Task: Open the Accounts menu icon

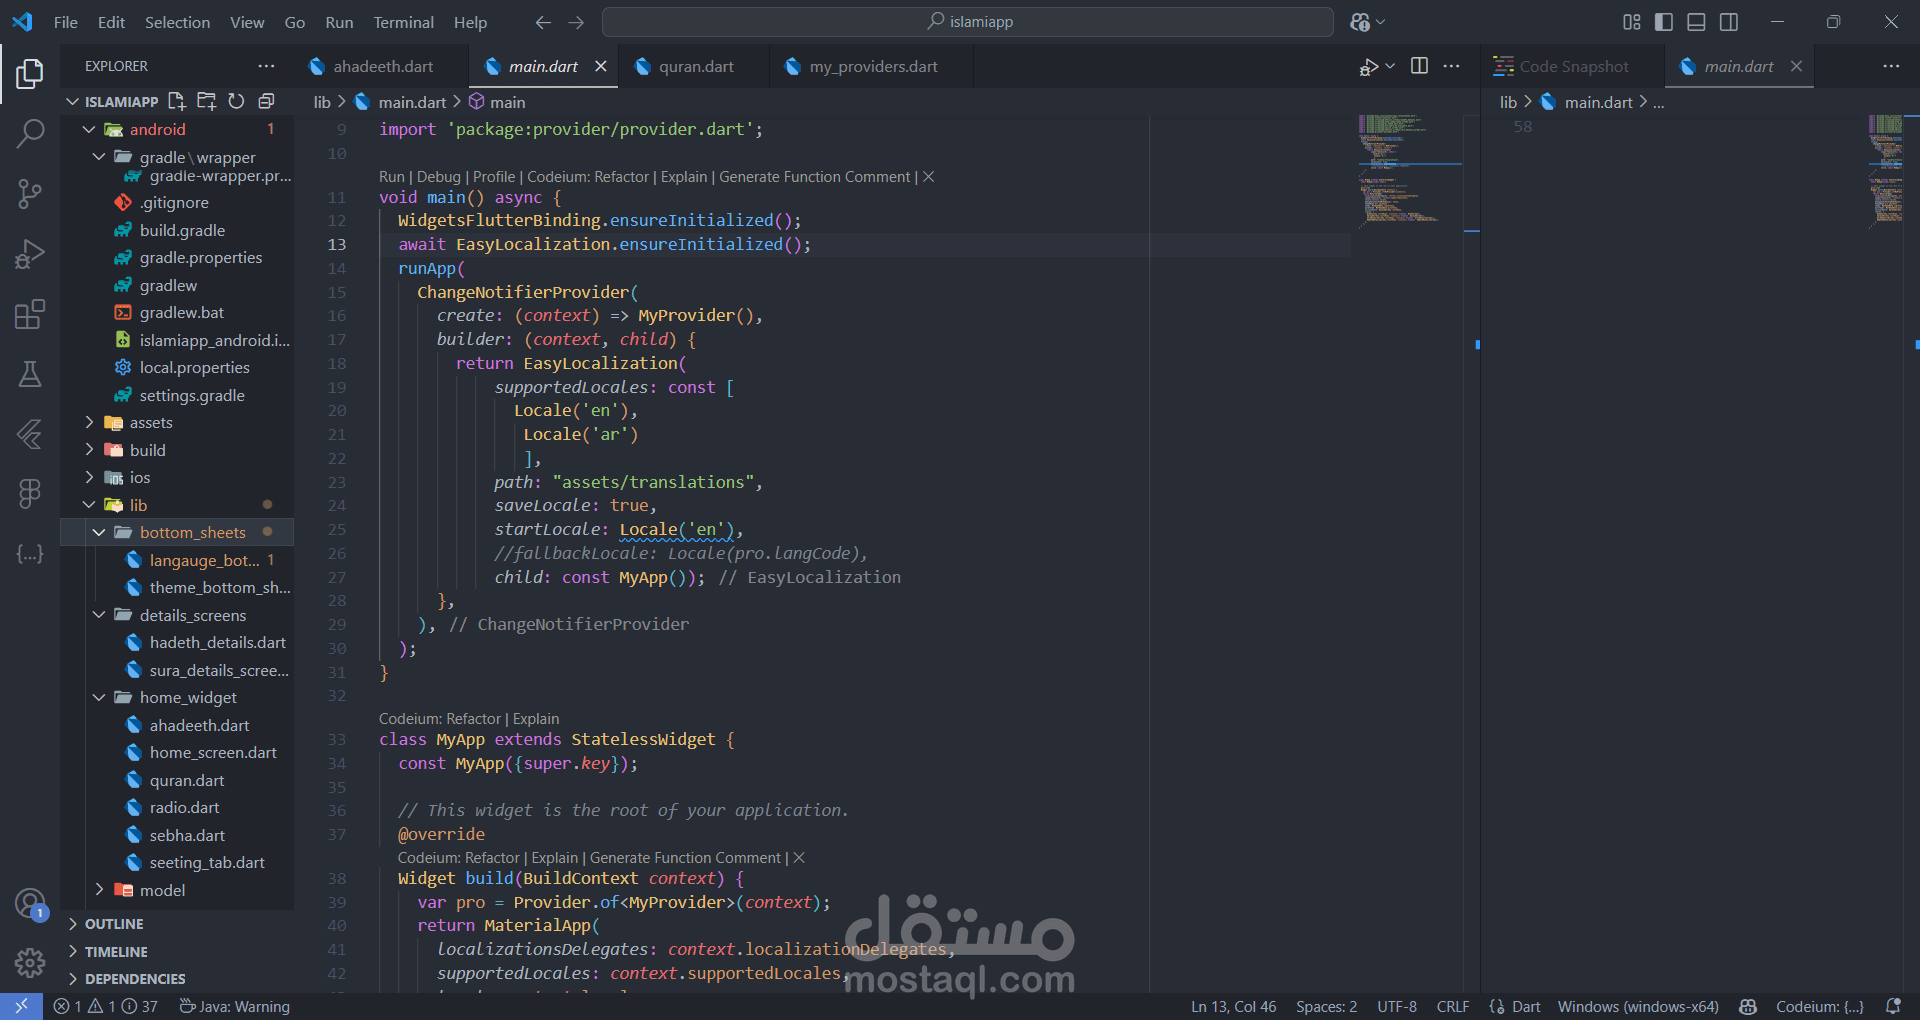Action: click(30, 903)
